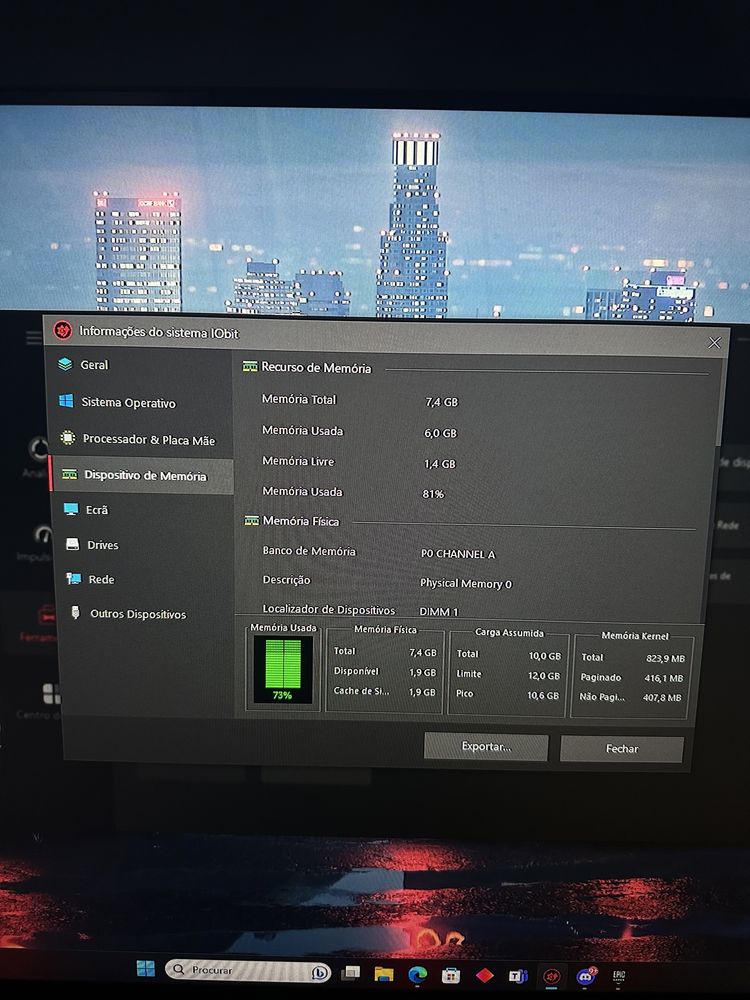Click the Ecrã monitor icon
750x1000 pixels.
coord(71,509)
